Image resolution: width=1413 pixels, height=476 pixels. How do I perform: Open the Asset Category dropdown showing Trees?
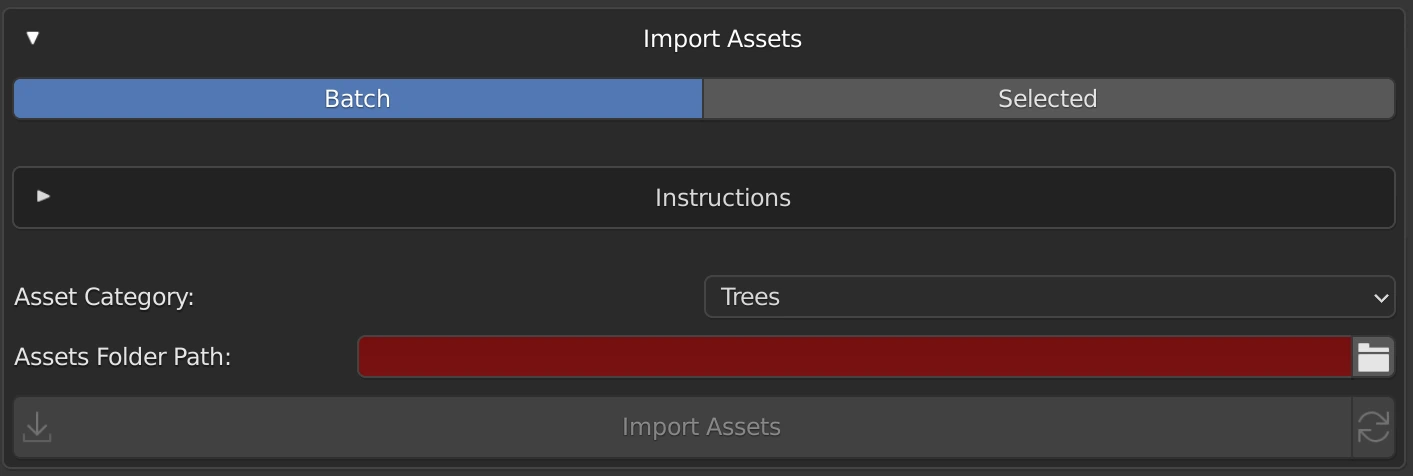1048,297
